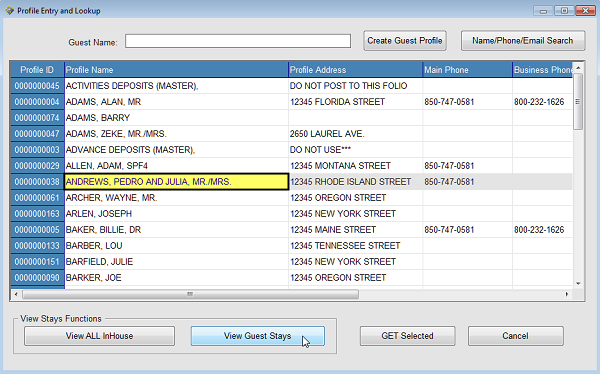Select row header 000000074

[37, 118]
